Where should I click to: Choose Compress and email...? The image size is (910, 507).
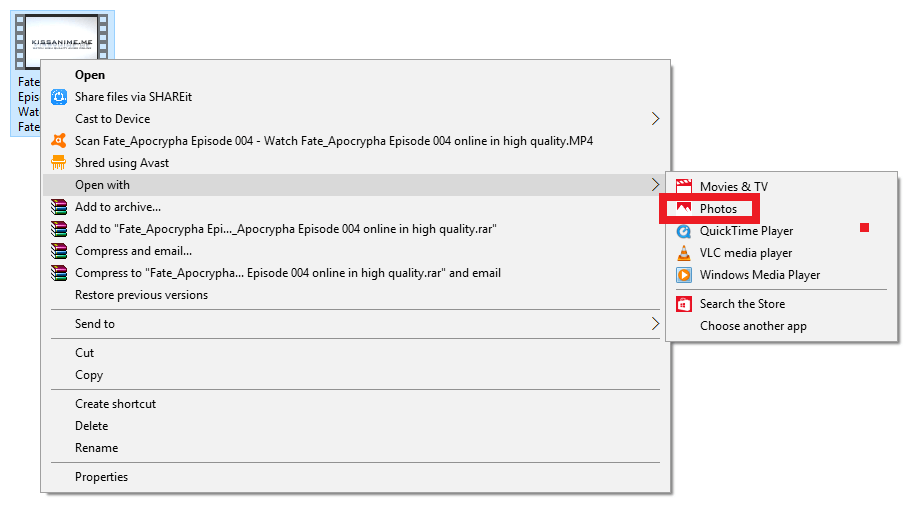click(133, 251)
